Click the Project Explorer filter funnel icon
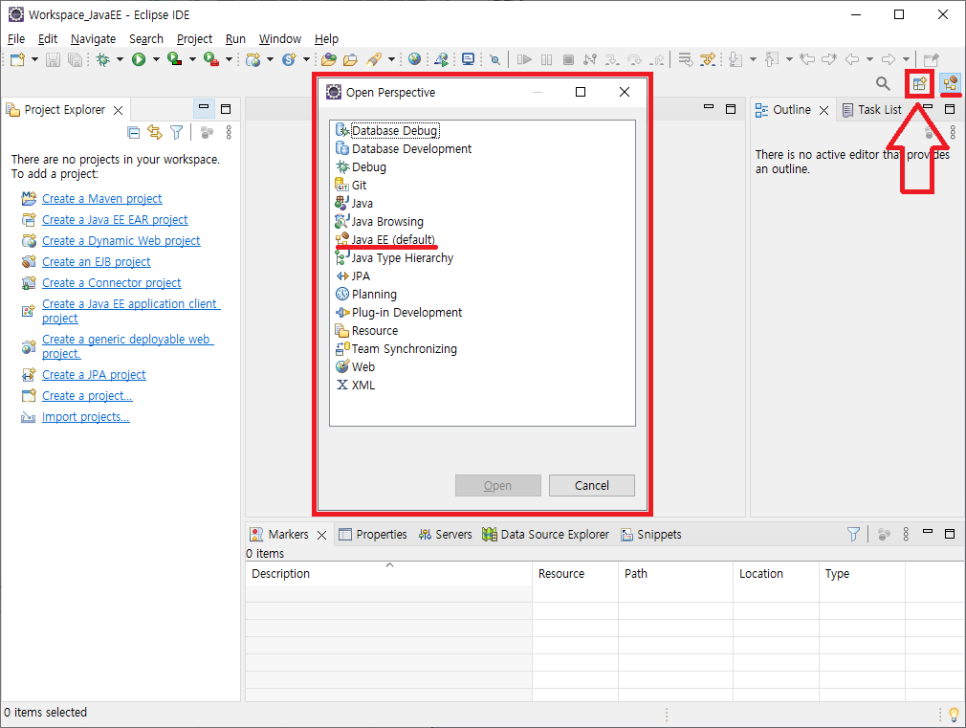Image resolution: width=966 pixels, height=728 pixels. 176,132
